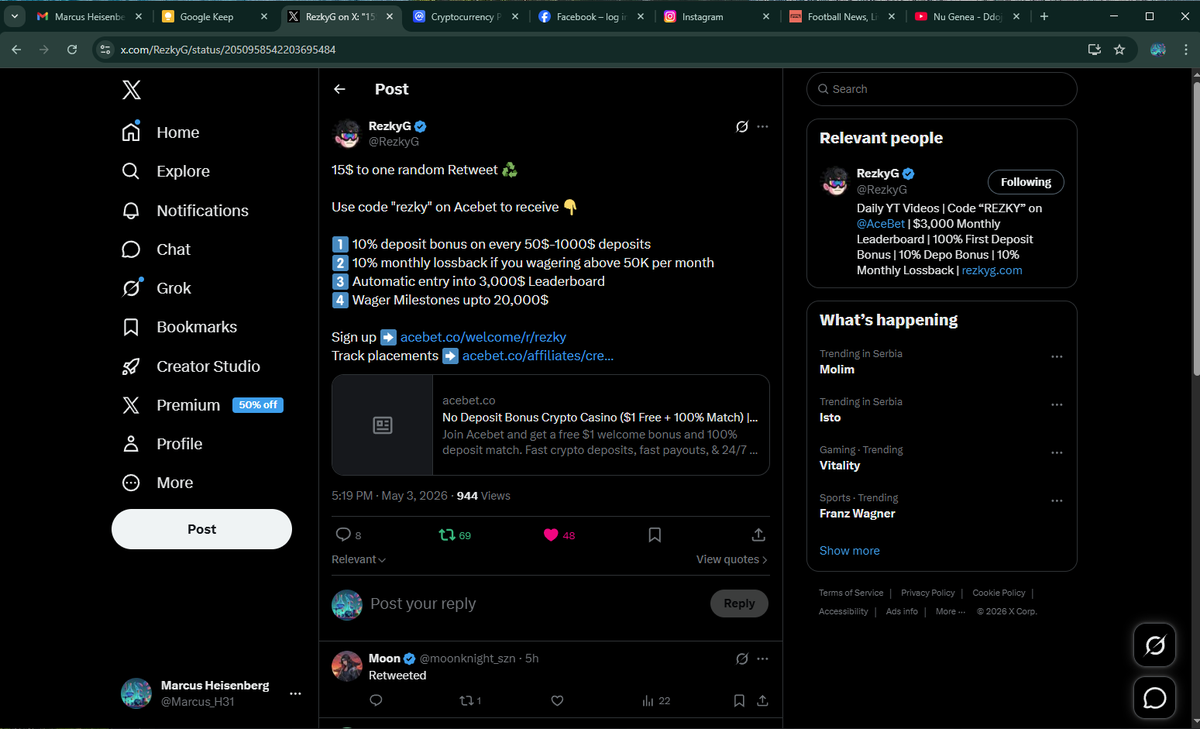Click the Reply button
1200x729 pixels.
pyautogui.click(x=739, y=603)
